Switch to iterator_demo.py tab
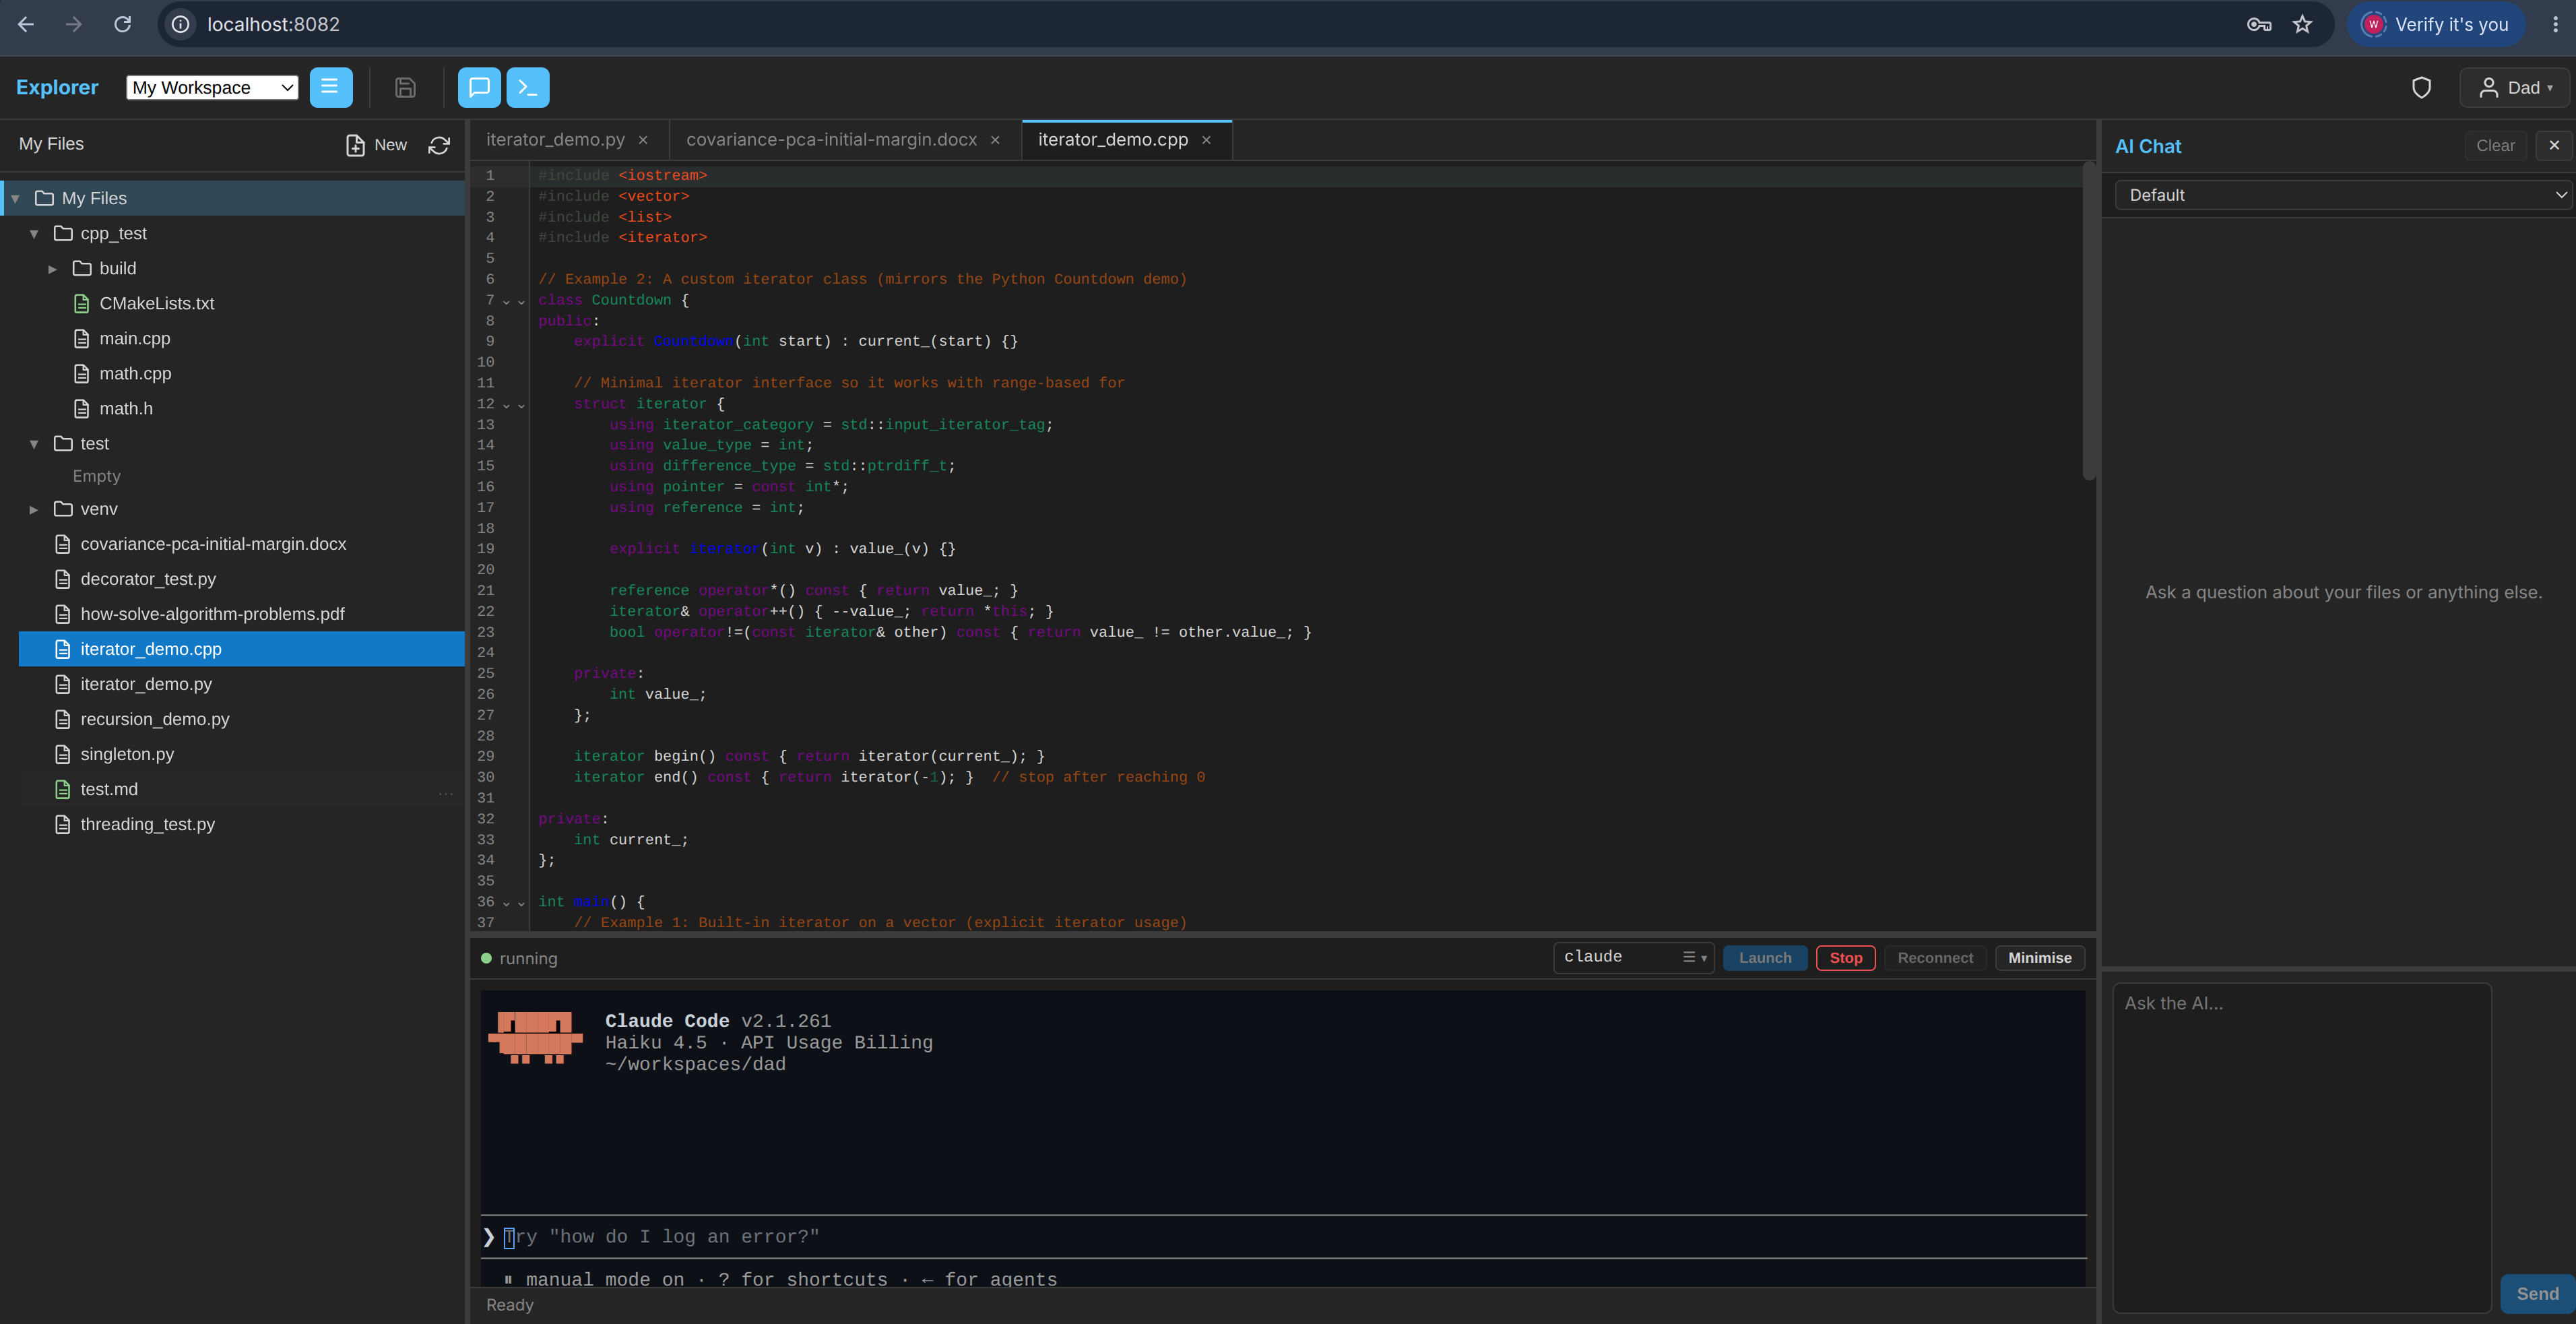The height and width of the screenshot is (1324, 2576). pyautogui.click(x=555, y=140)
